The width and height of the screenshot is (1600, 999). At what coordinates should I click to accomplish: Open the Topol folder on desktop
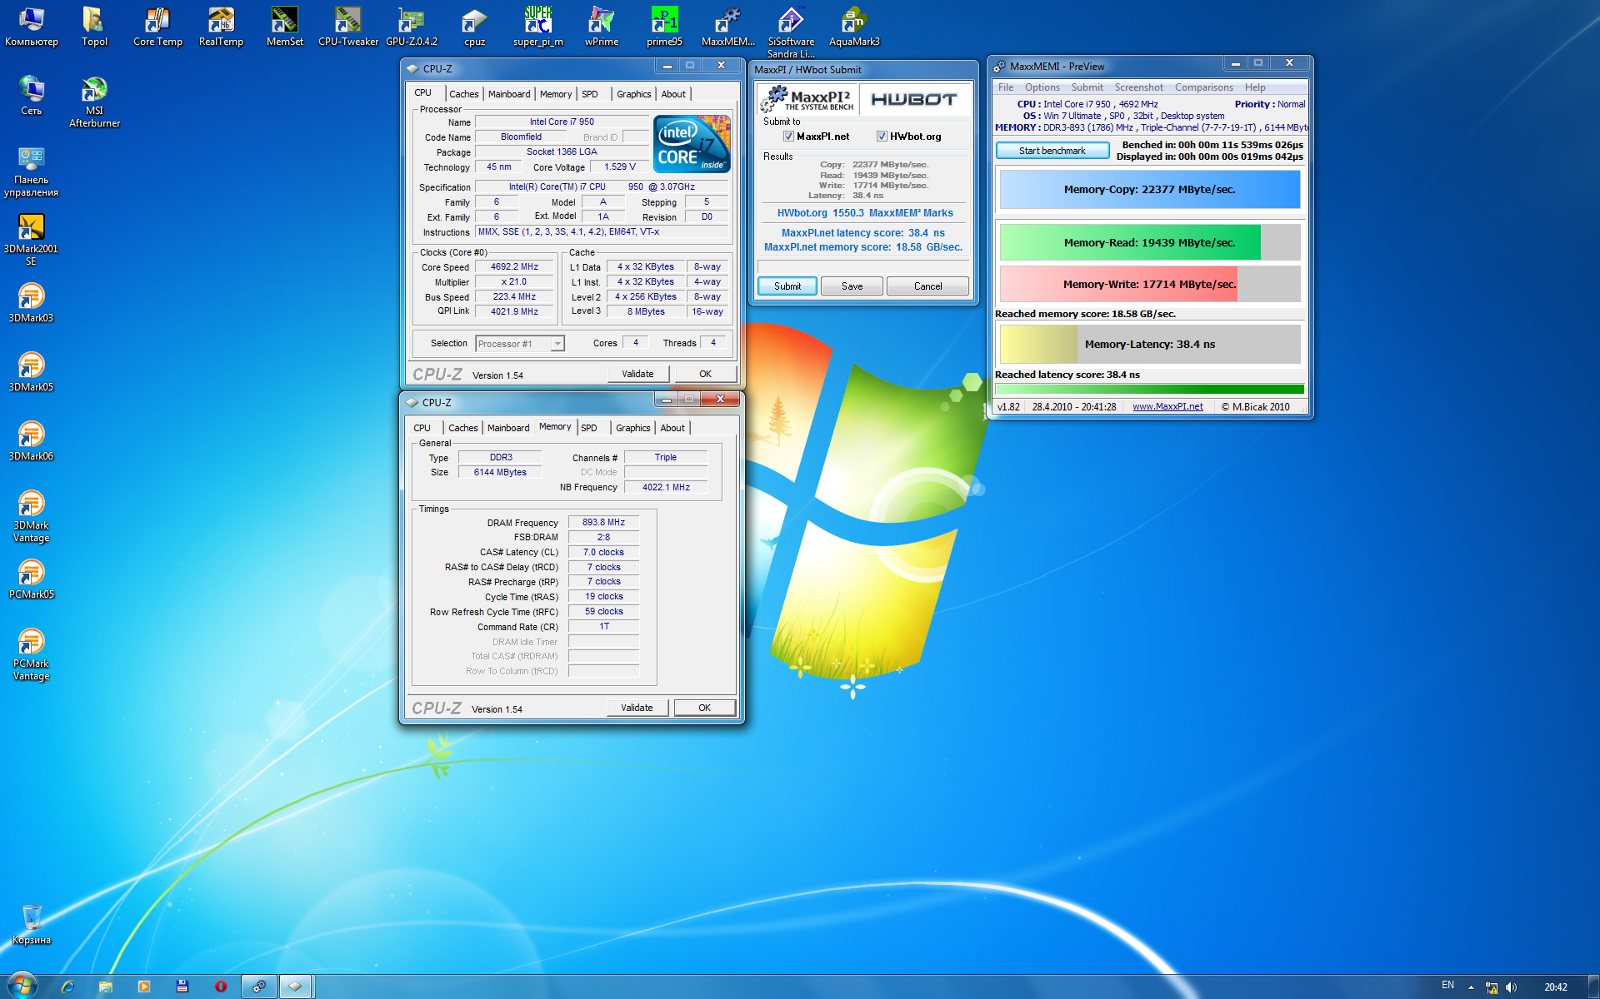(94, 27)
